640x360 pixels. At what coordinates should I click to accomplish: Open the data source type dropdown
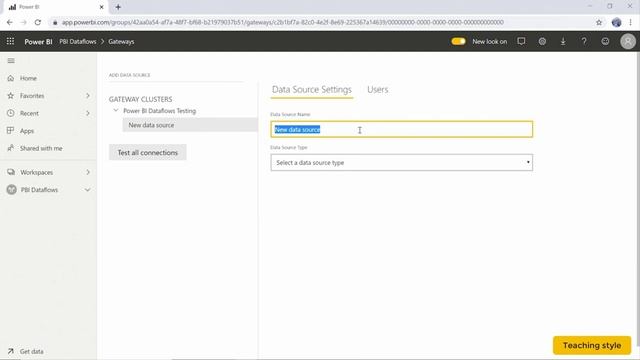(402, 162)
